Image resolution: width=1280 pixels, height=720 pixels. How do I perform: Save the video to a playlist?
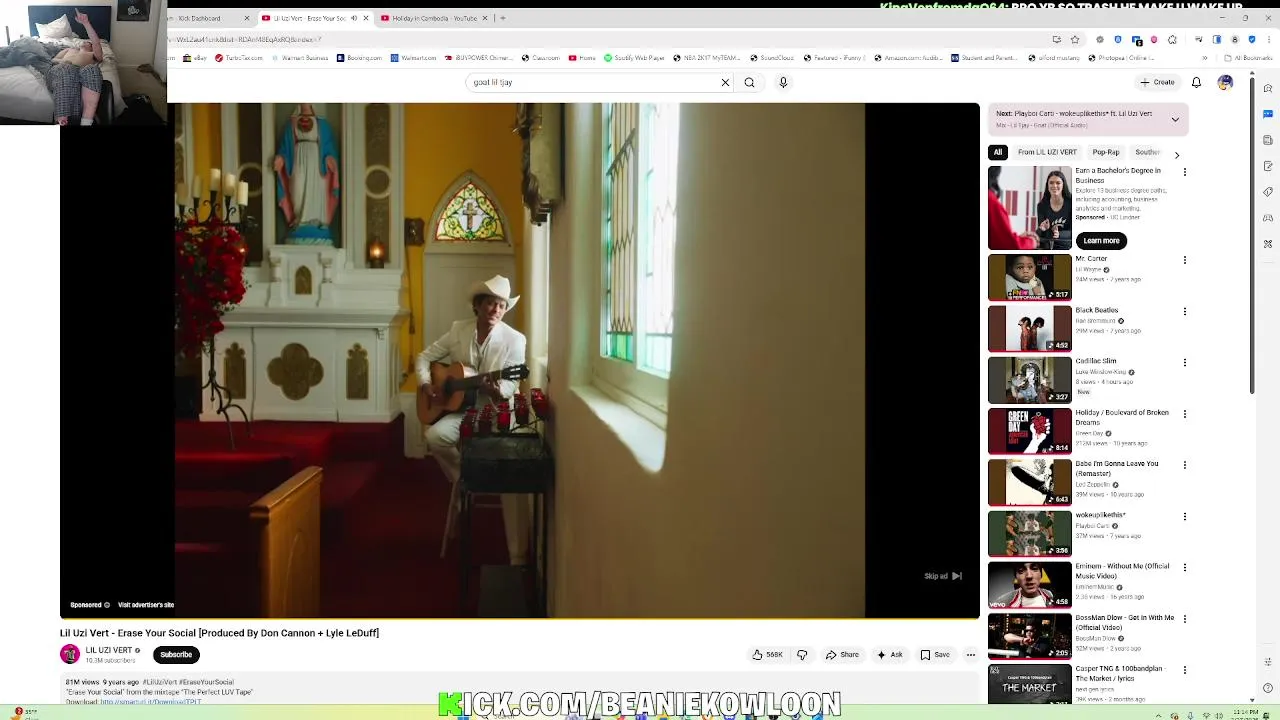click(x=935, y=655)
